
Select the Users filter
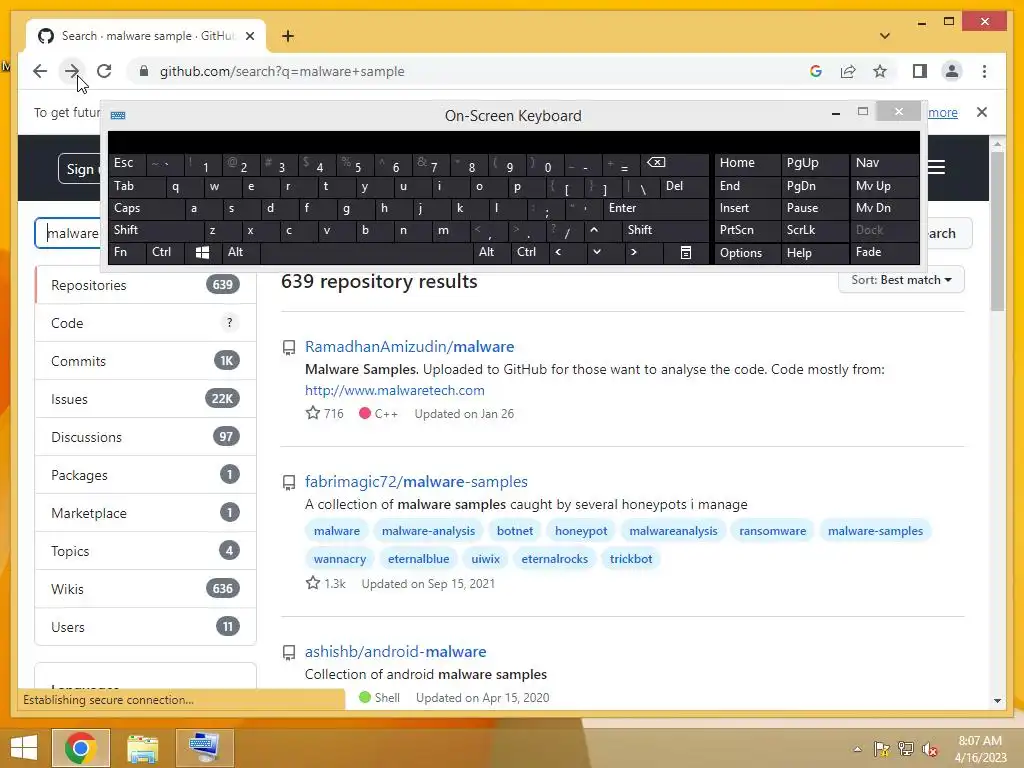146,627
